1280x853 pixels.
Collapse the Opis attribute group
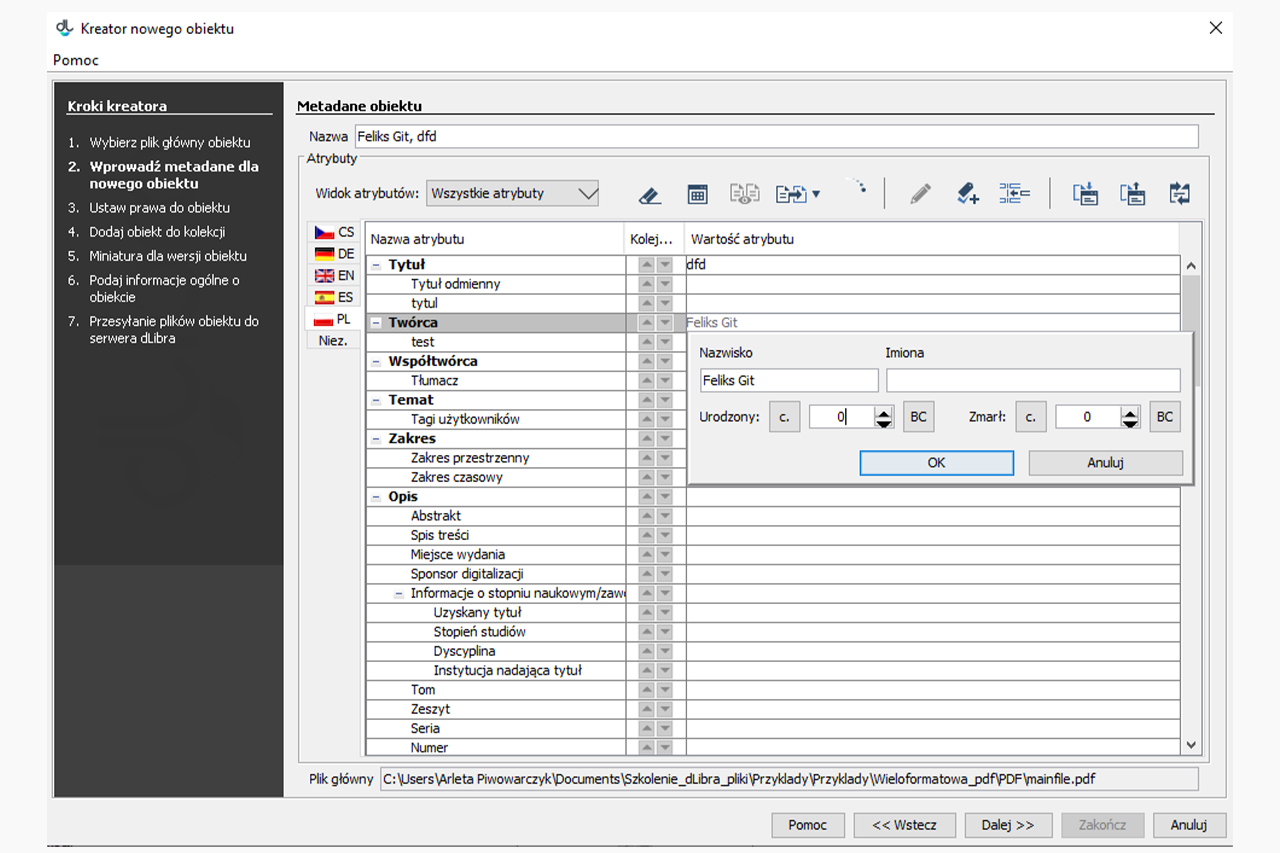click(x=376, y=497)
